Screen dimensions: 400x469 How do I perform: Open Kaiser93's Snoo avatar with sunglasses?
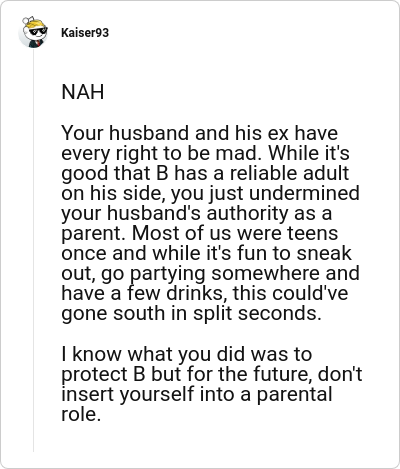pos(33,32)
